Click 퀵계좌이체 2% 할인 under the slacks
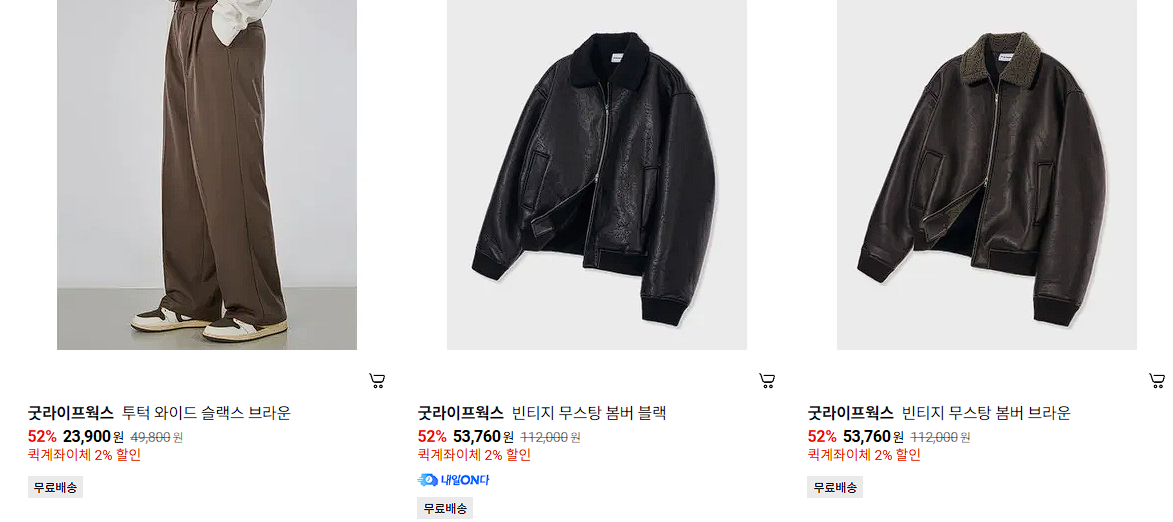The height and width of the screenshot is (522, 1173). tap(85, 455)
